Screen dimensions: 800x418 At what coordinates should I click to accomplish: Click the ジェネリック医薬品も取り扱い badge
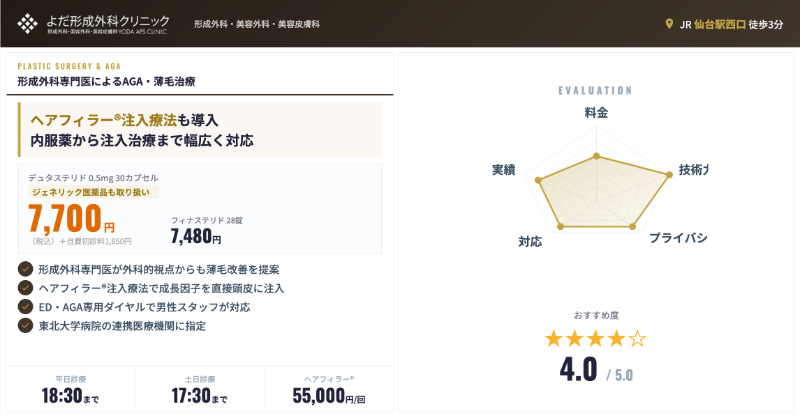tap(94, 191)
